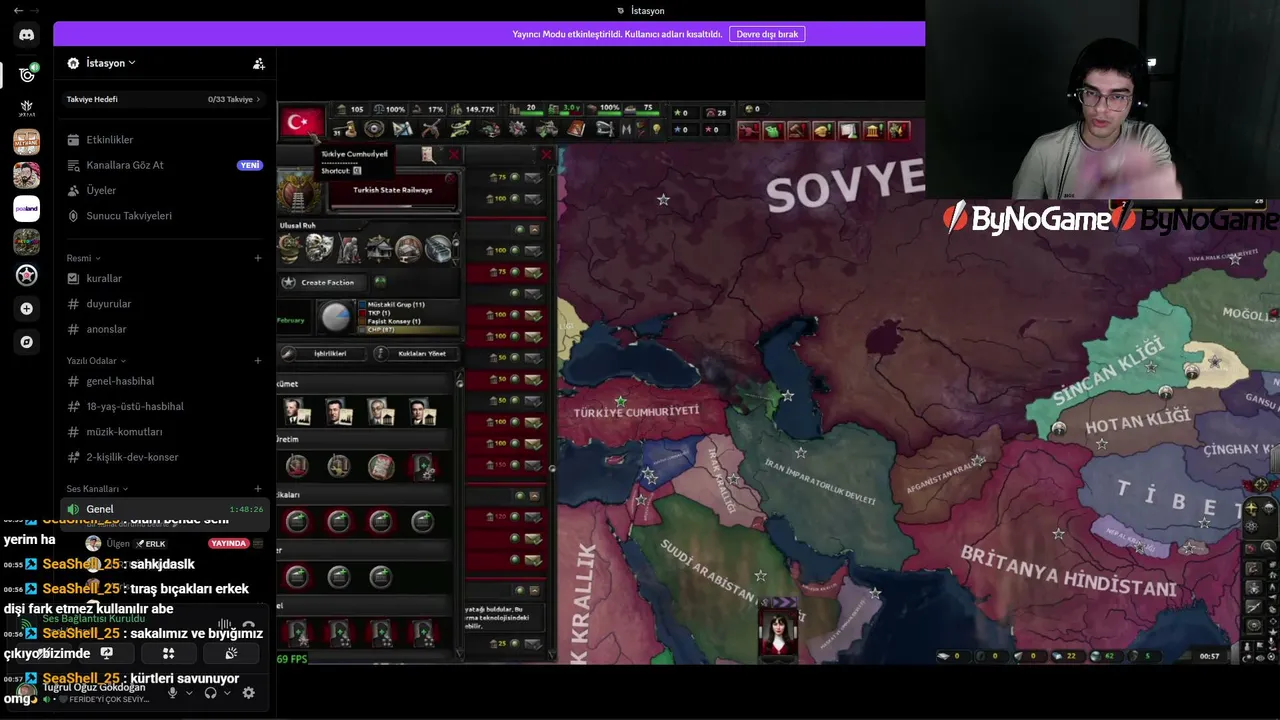Screen dimensions: 1280x720
Task: Open the kurallar rules channel
Action: click(164, 278)
